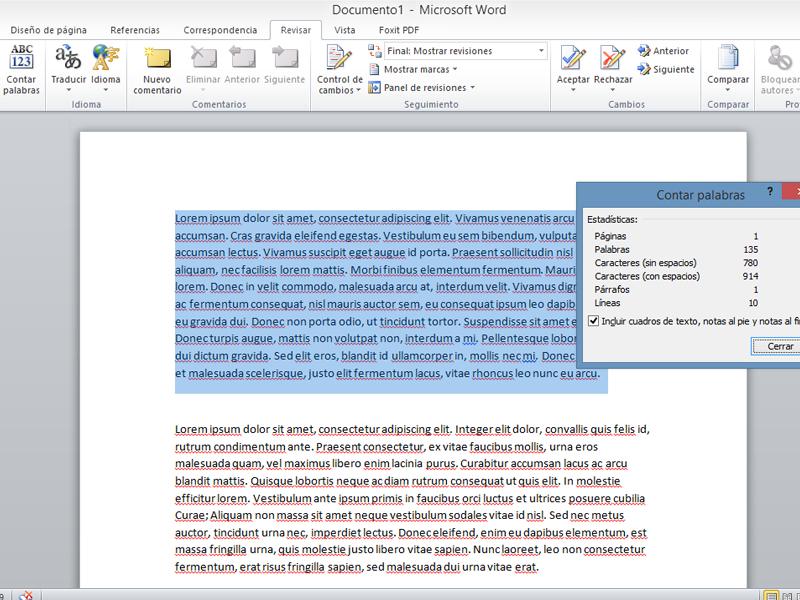Click the help question mark in dialog

coord(769,191)
